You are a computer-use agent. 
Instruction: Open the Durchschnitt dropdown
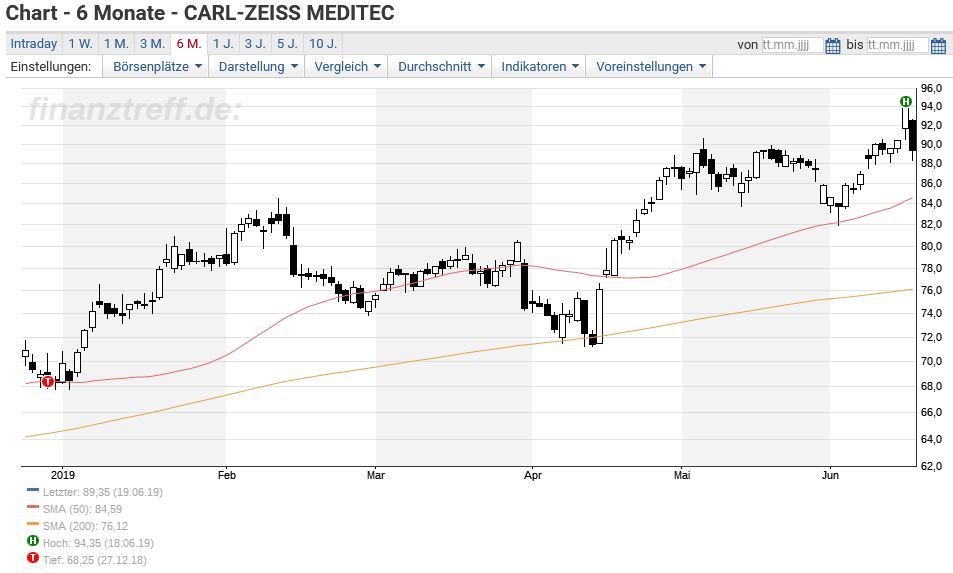pos(441,66)
